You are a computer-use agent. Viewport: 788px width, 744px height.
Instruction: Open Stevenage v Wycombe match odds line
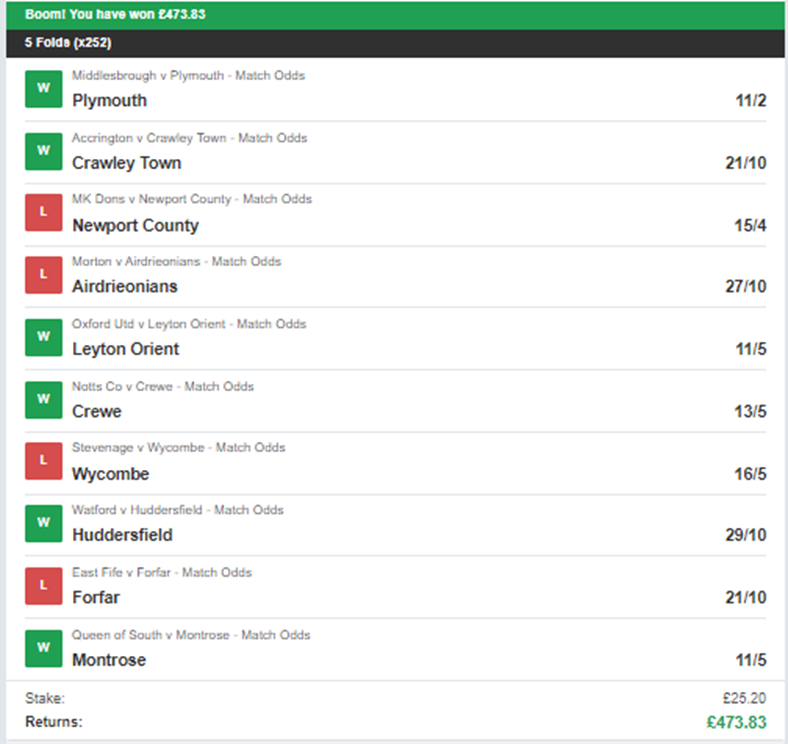(178, 448)
